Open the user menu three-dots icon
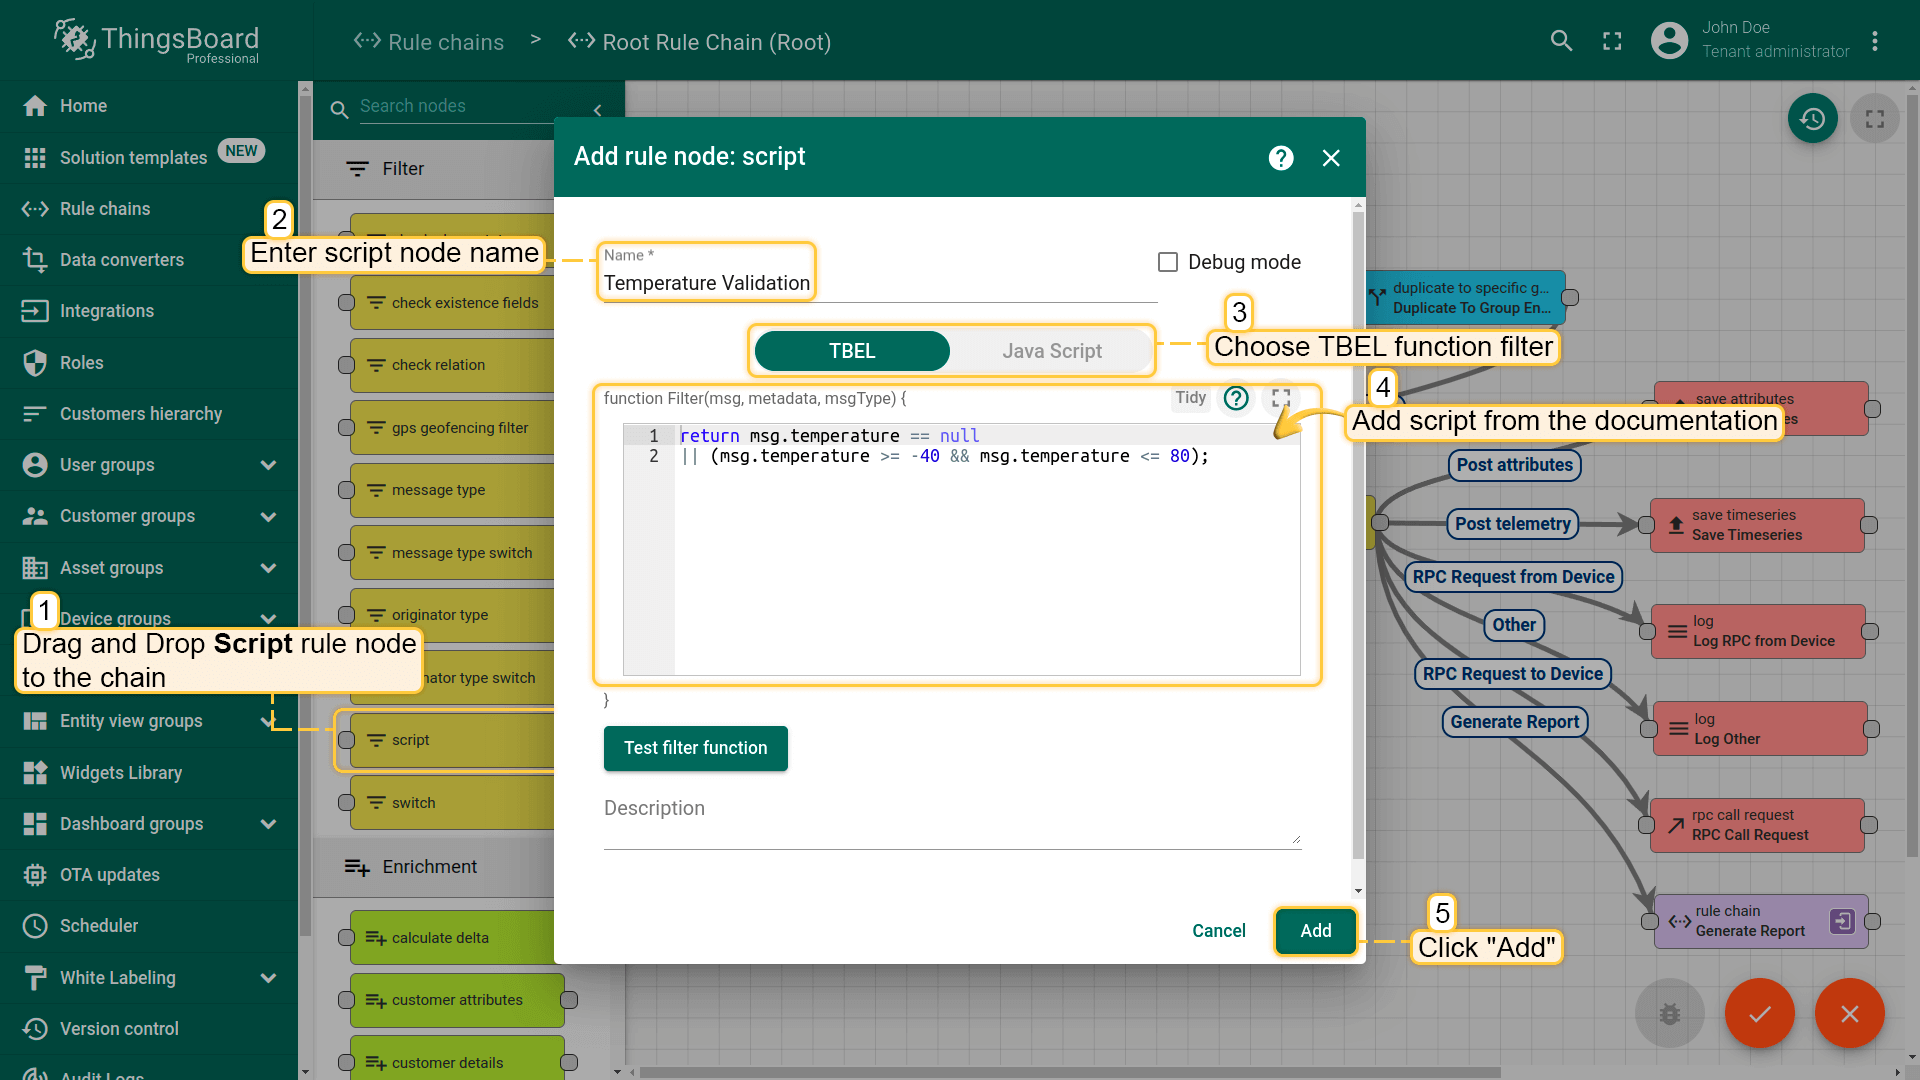Screen dimensions: 1920x1080 (x=1875, y=41)
